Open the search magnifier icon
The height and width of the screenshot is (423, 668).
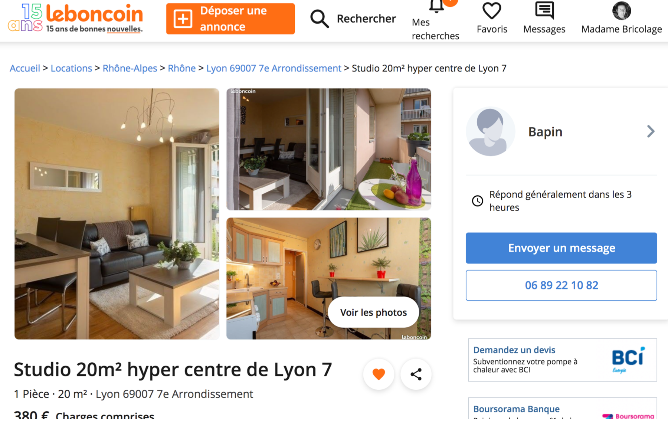pyautogui.click(x=319, y=19)
